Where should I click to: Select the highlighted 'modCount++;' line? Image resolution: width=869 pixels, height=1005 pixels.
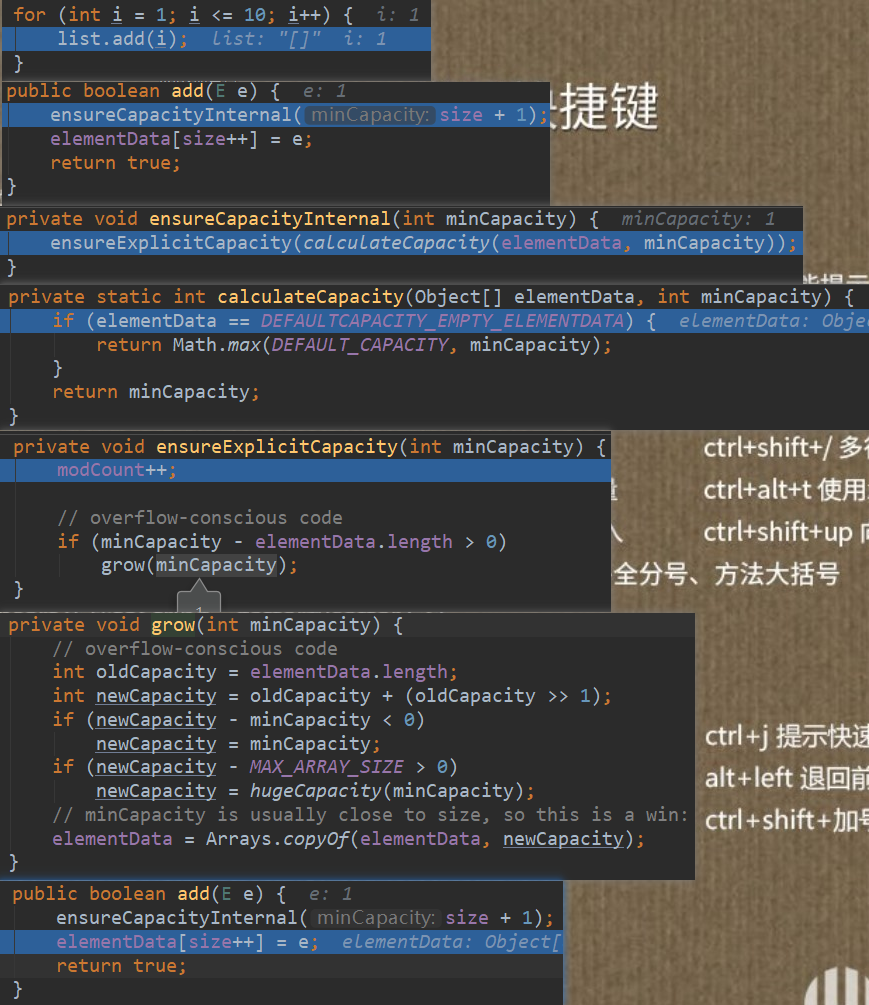(306, 470)
